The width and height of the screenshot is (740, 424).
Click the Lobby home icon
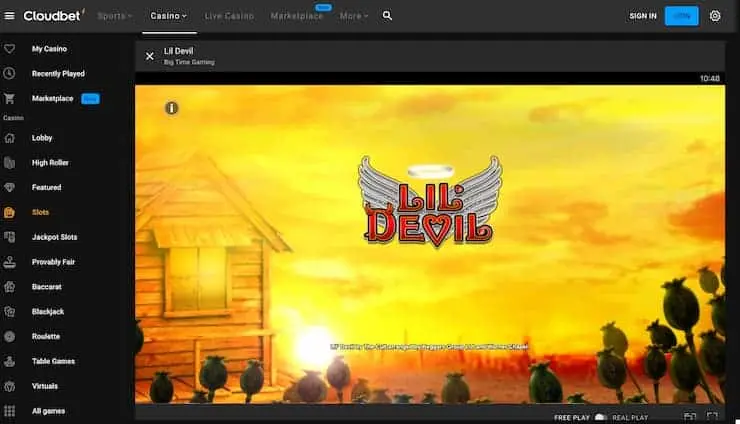[9, 138]
